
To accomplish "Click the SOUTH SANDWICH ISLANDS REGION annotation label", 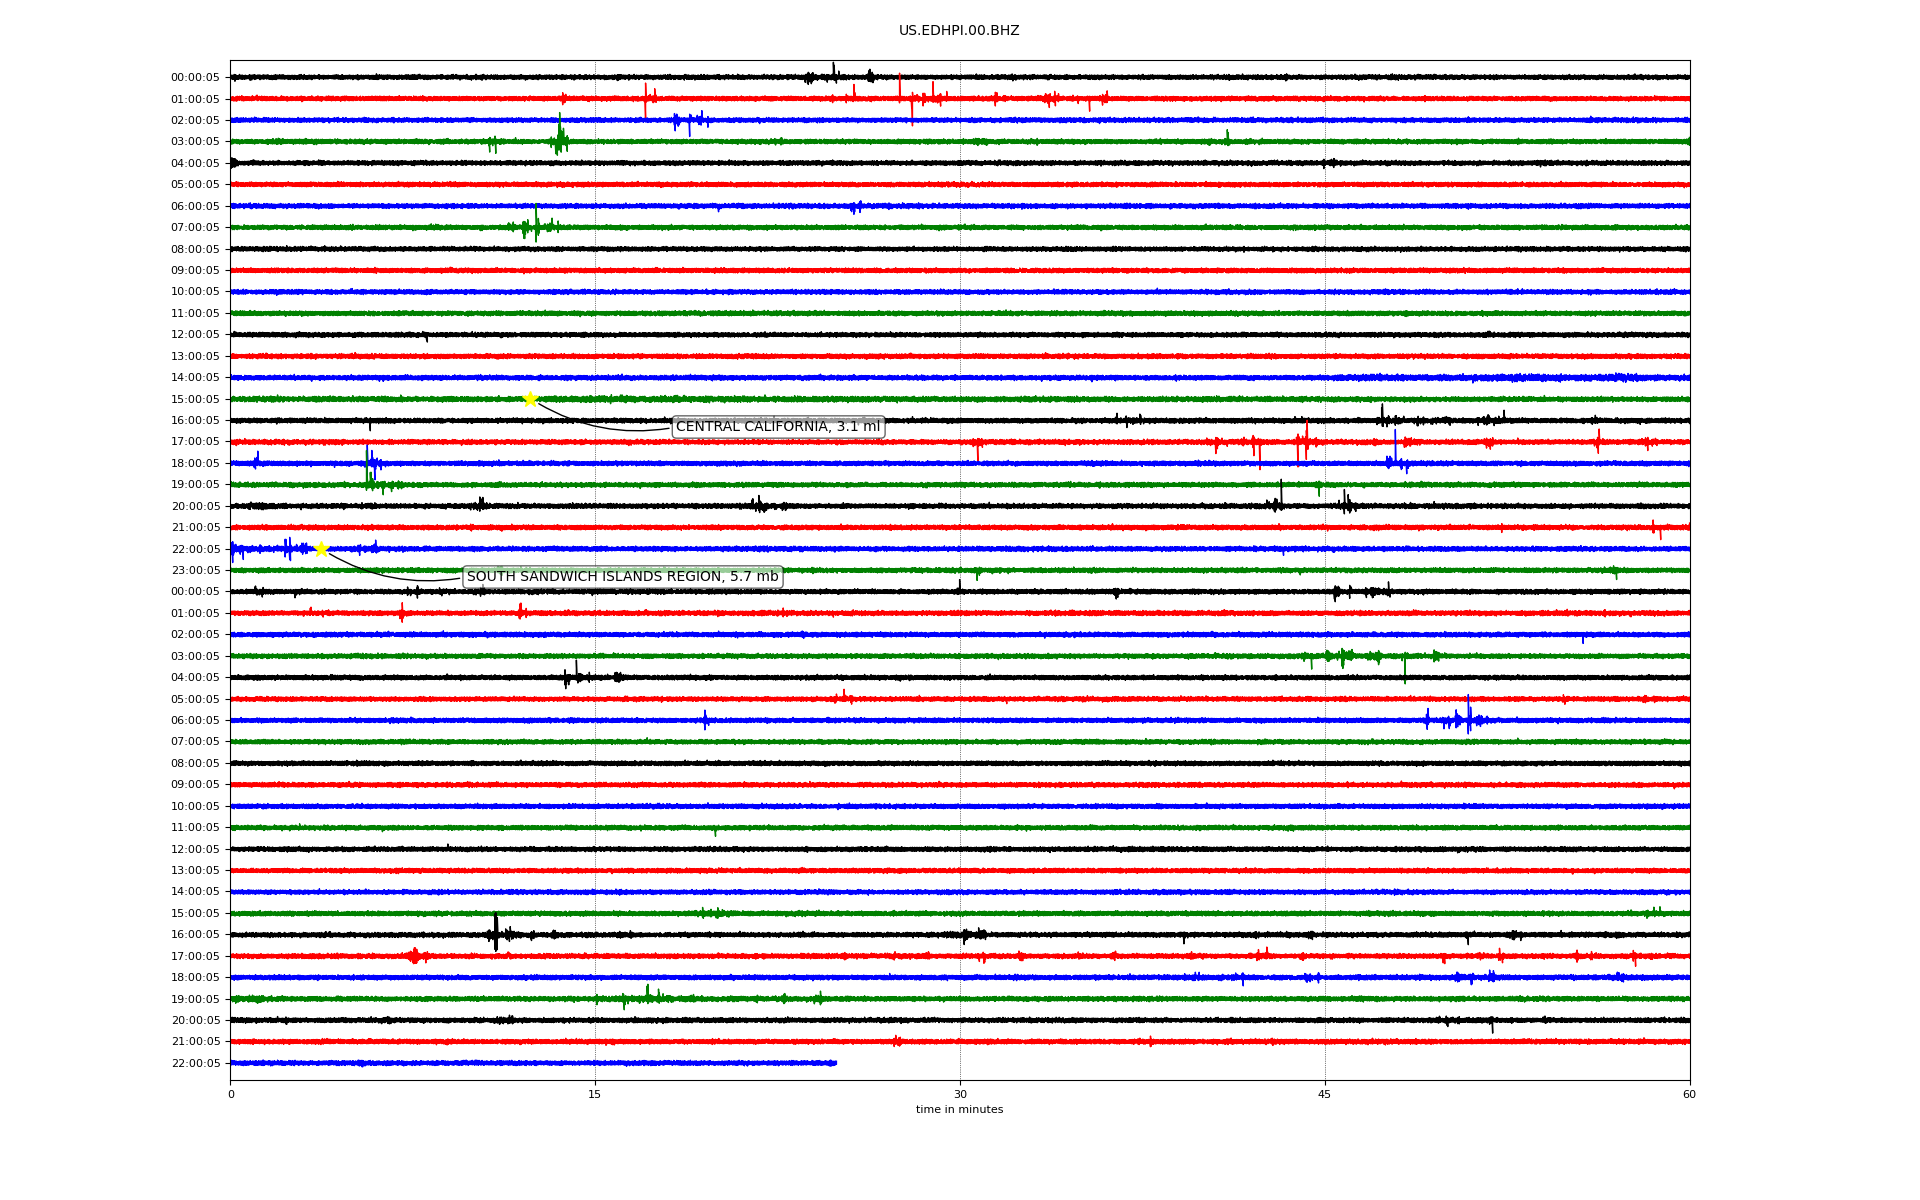I will coord(622,577).
